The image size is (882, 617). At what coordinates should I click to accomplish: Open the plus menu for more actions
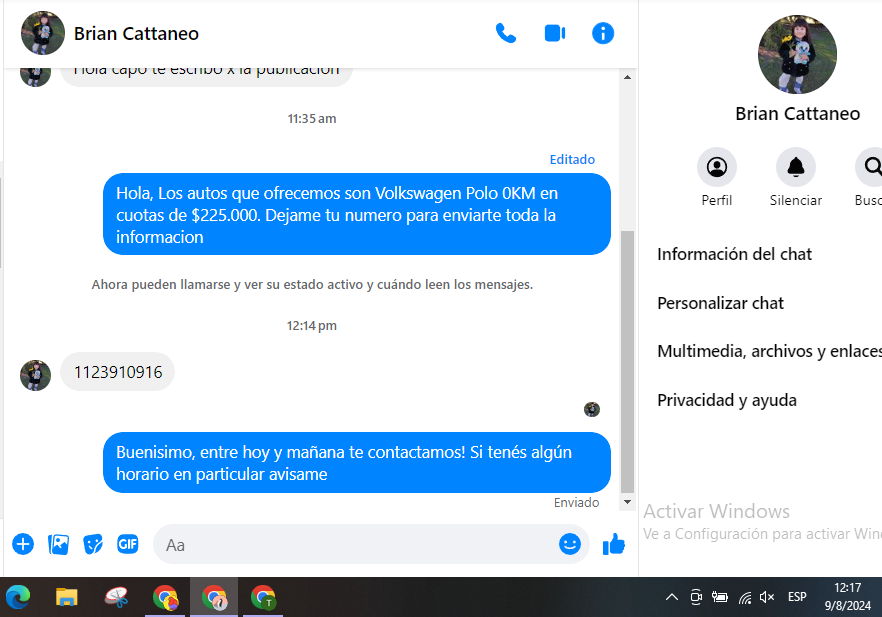pyautogui.click(x=23, y=544)
